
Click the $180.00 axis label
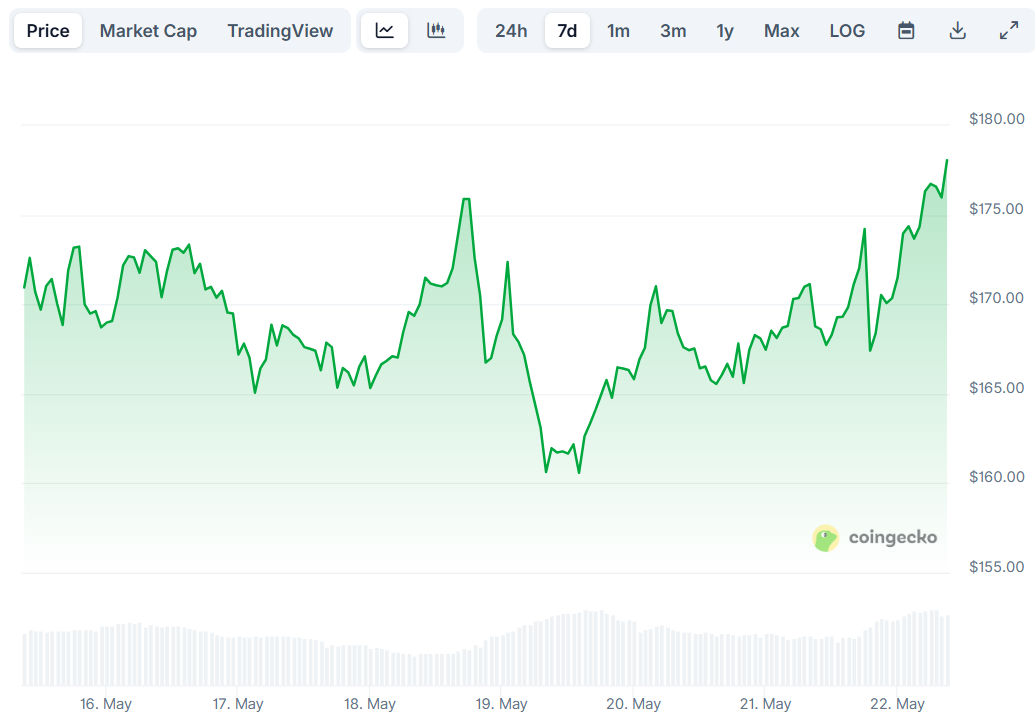pyautogui.click(x=996, y=119)
